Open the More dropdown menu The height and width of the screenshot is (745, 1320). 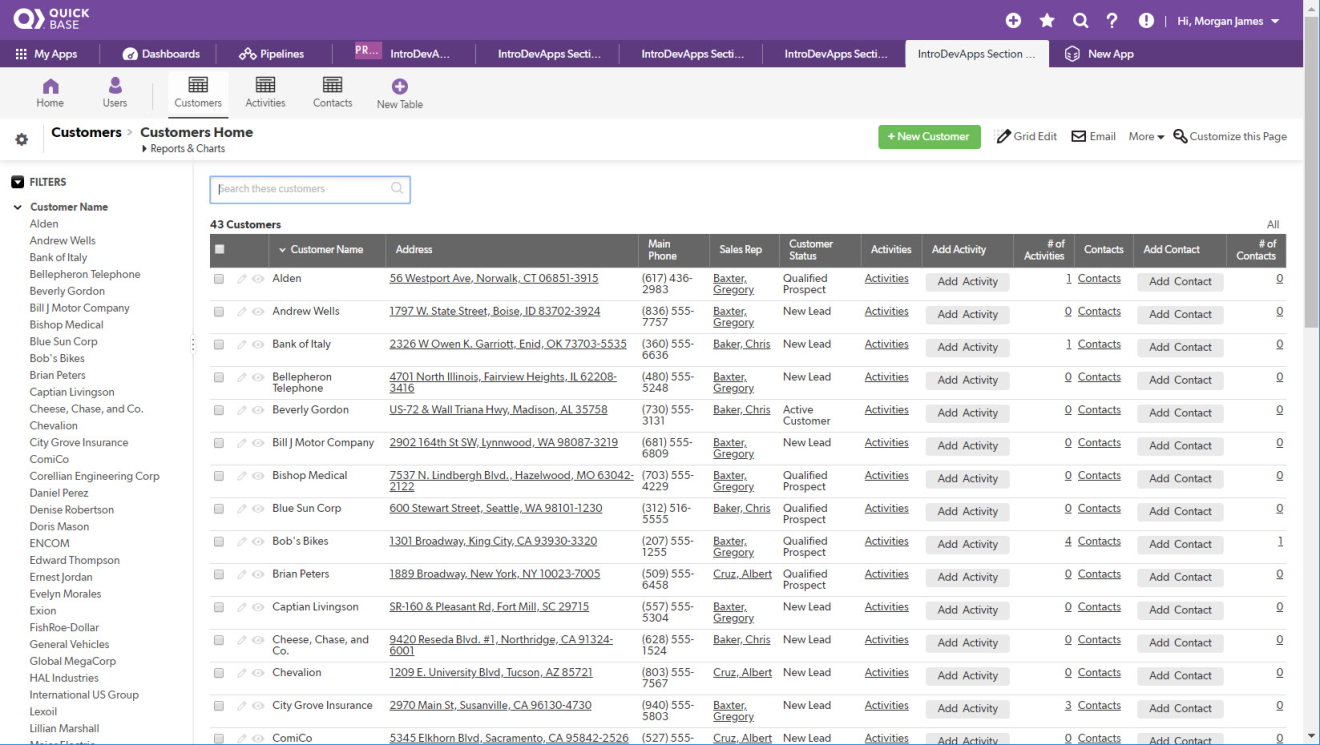(1146, 137)
